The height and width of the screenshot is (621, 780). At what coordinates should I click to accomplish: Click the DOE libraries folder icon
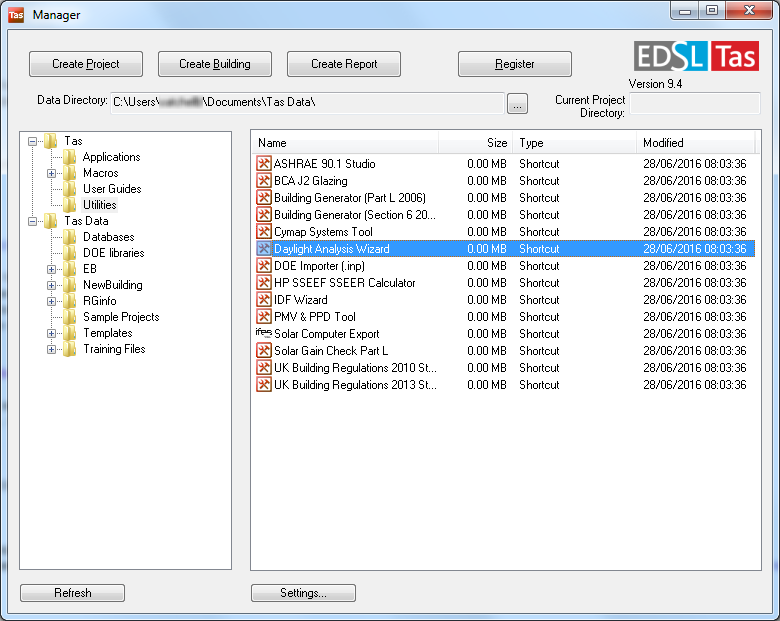click(70, 253)
